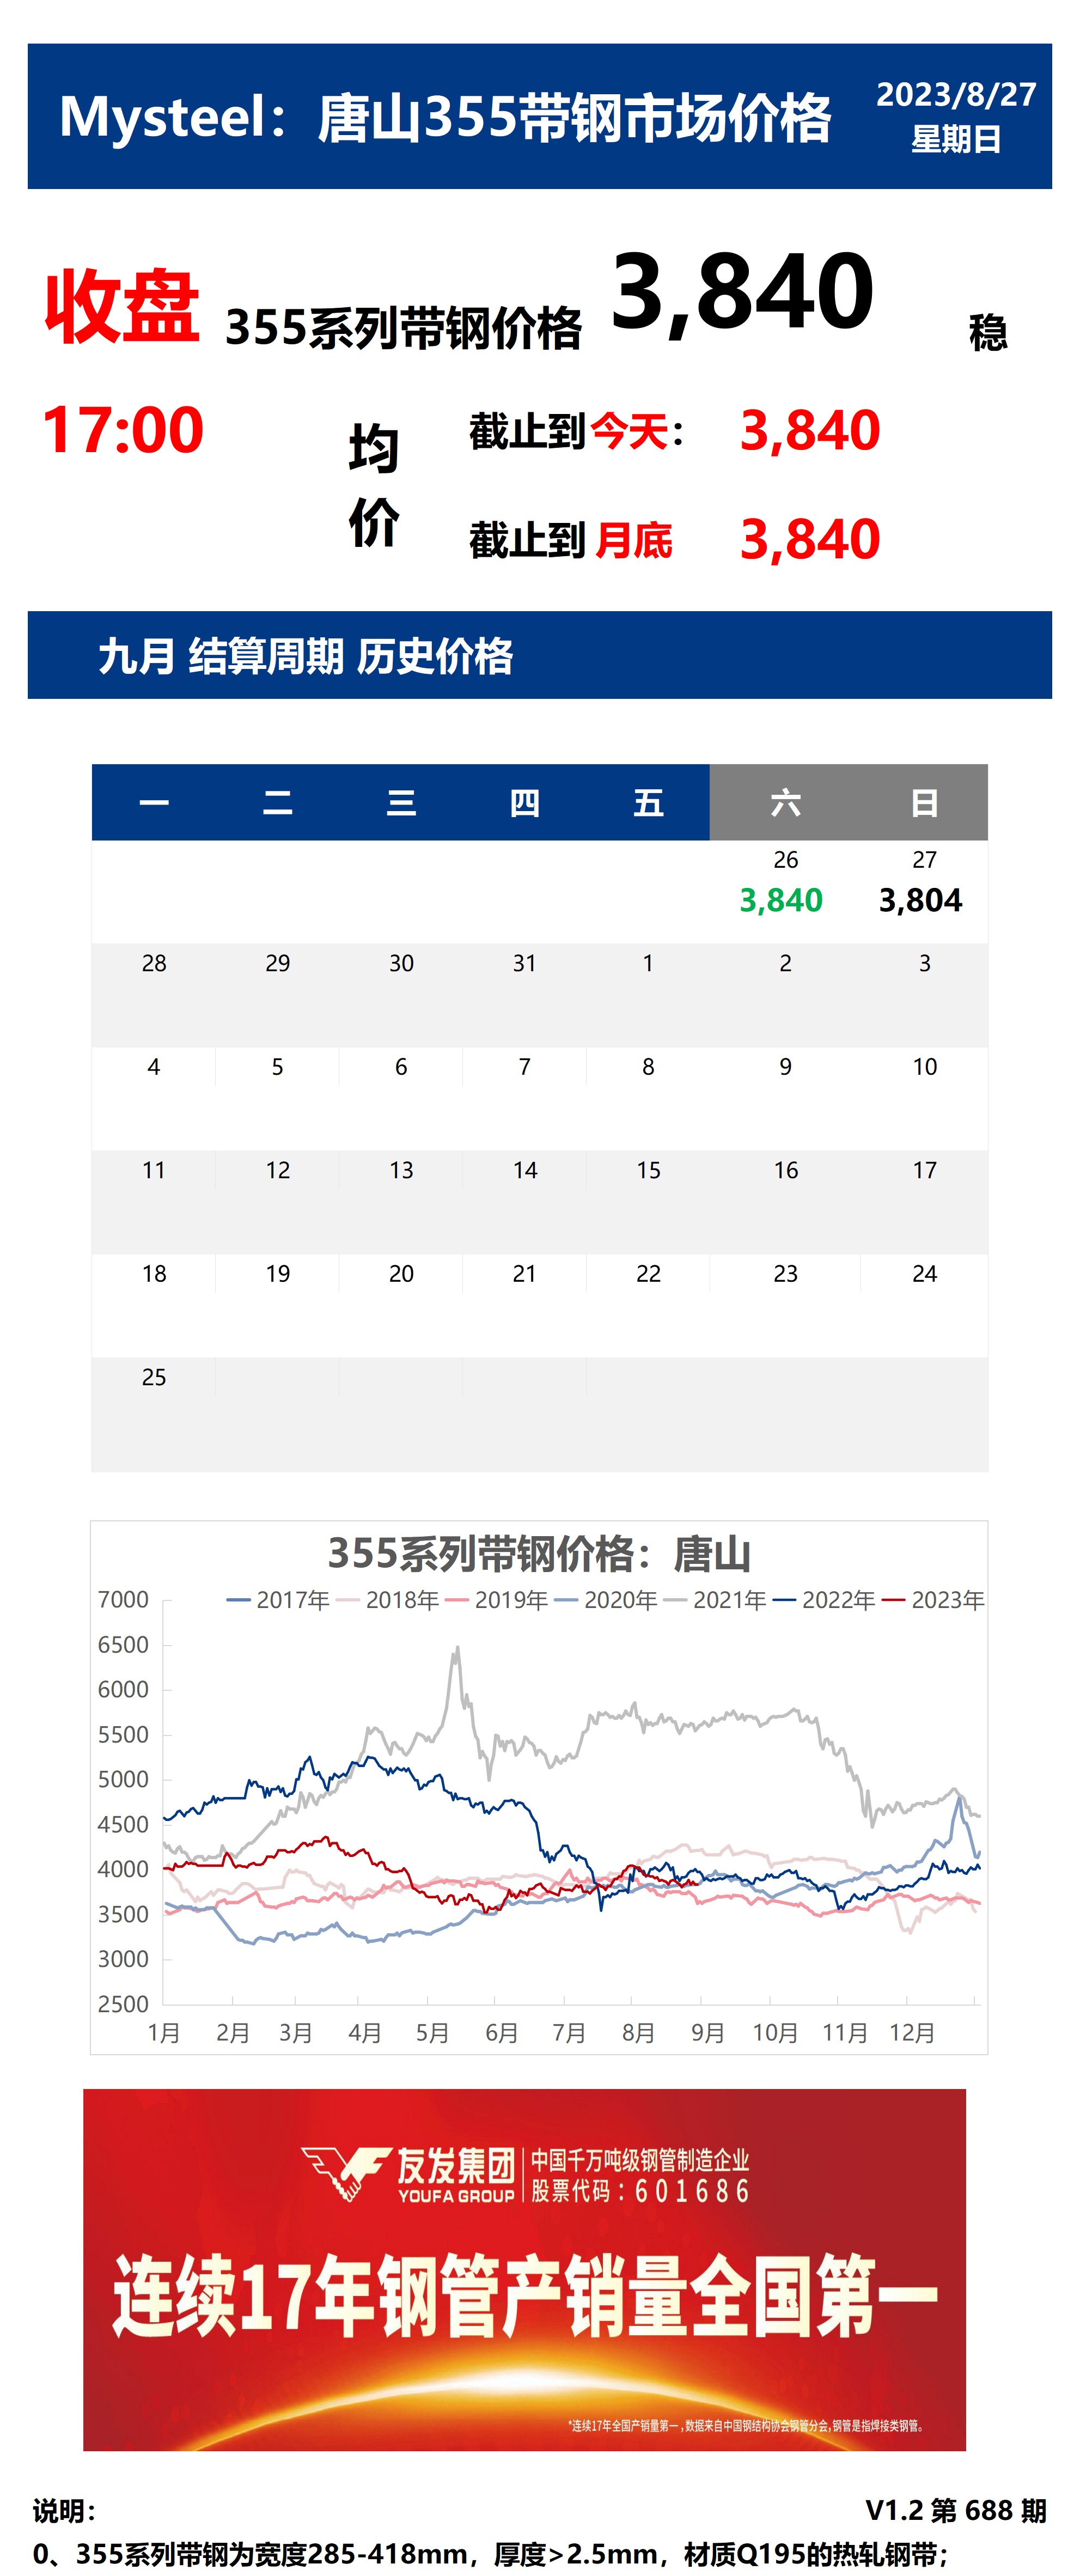
Task: Select the green 3,840 price for day 26
Action: pos(781,901)
